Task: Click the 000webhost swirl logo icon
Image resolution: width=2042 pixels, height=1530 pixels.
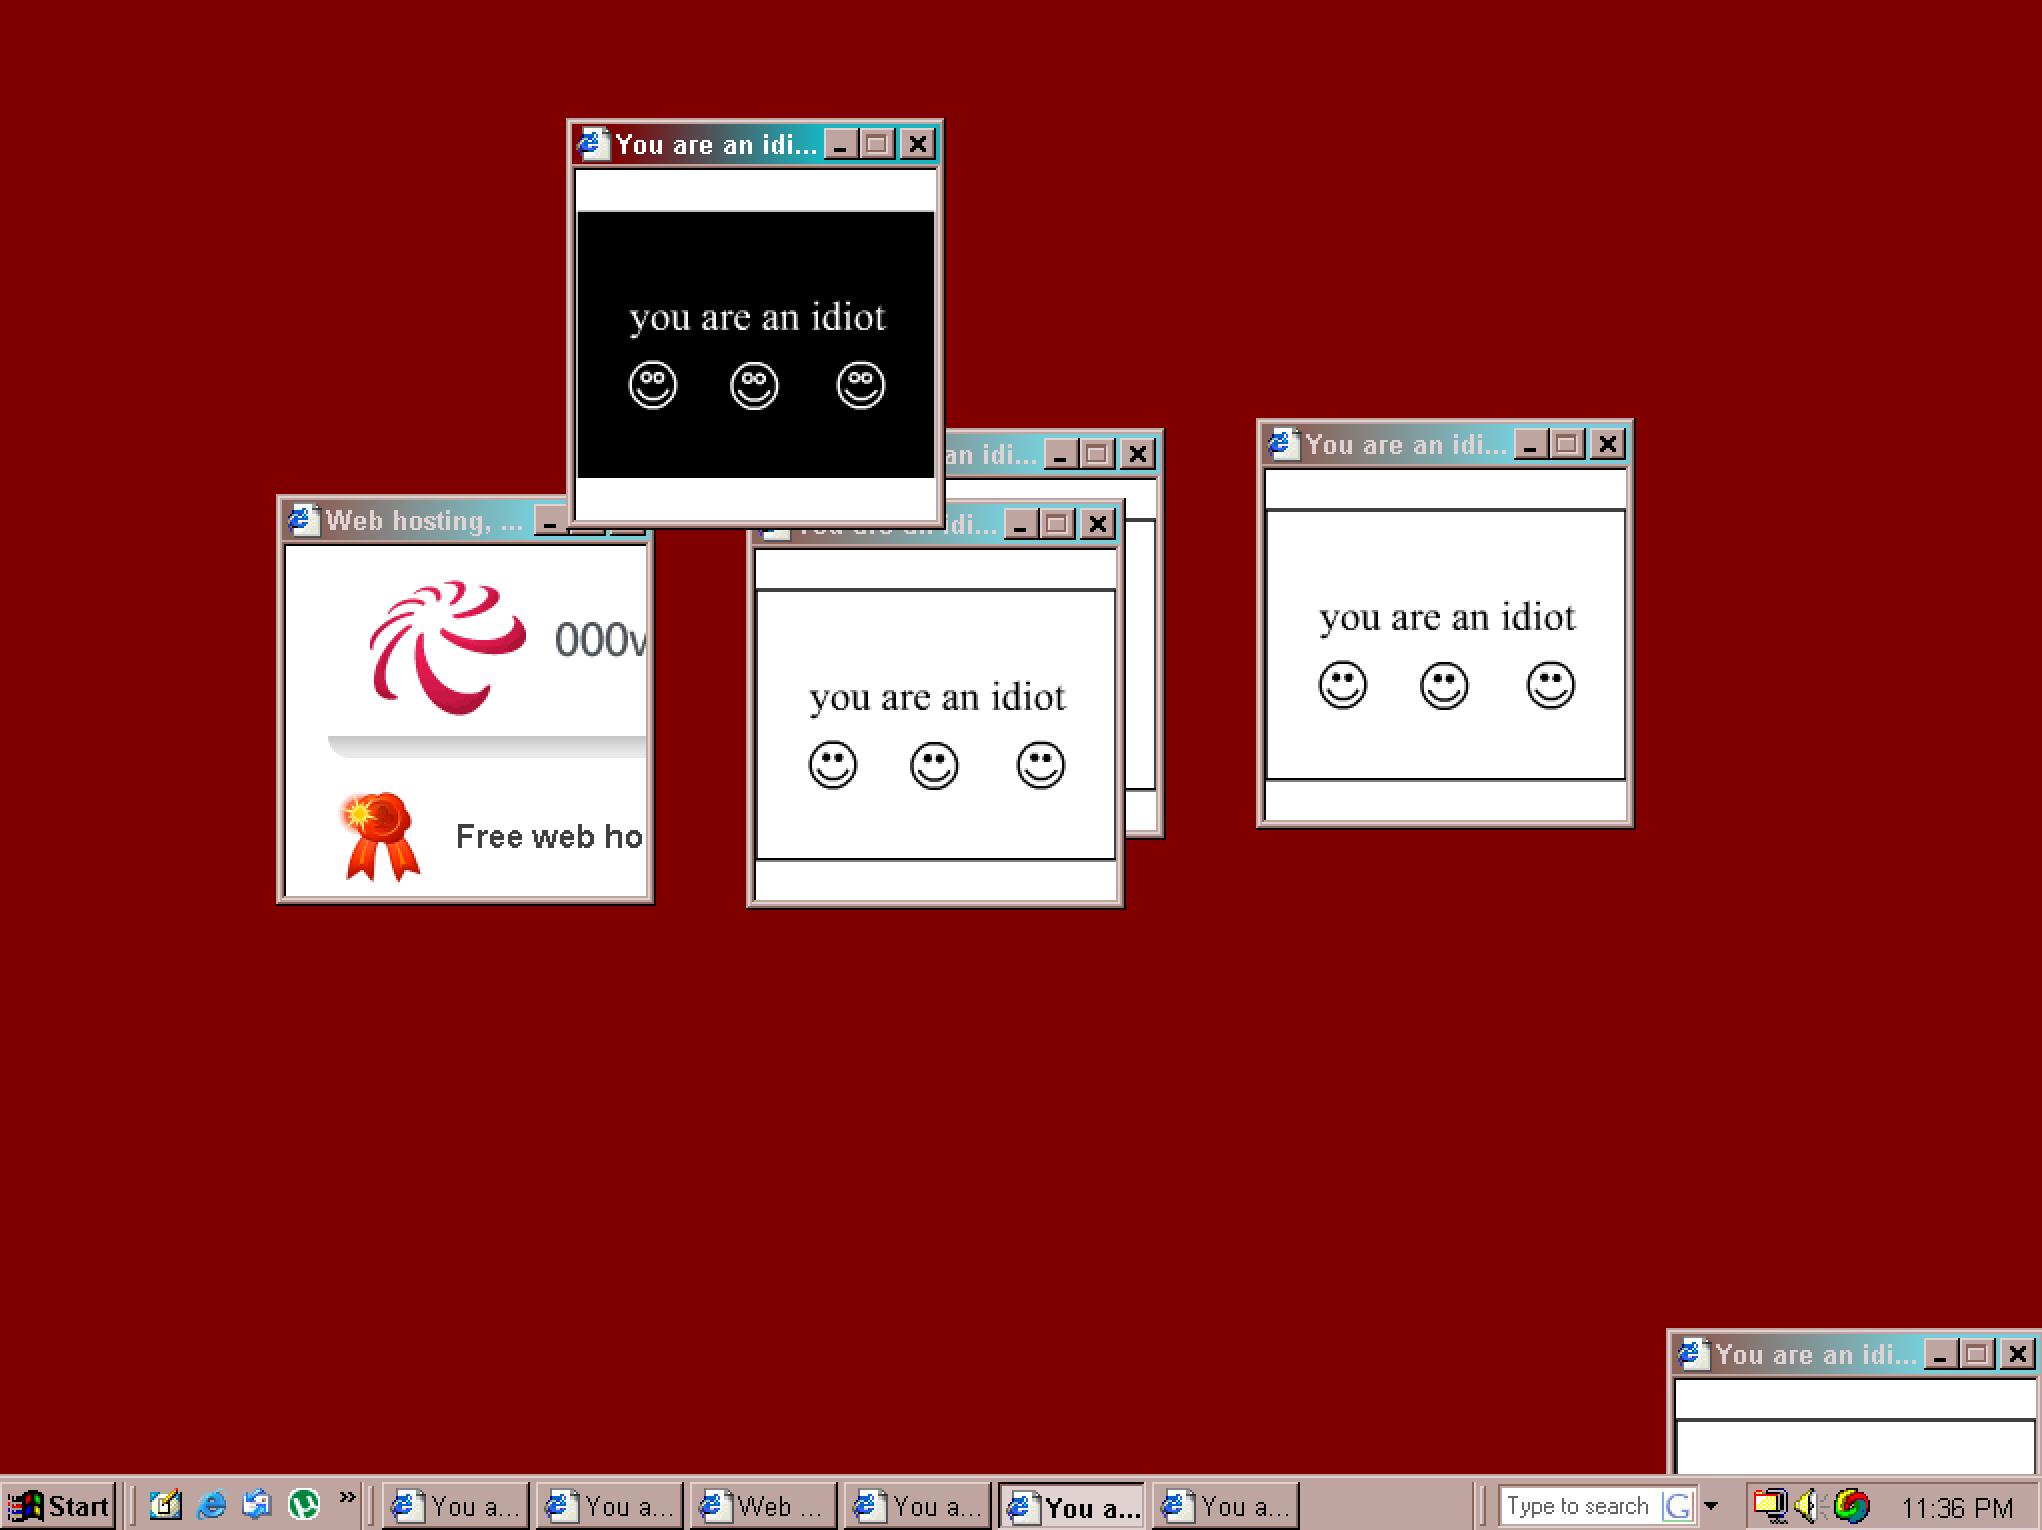Action: tap(434, 643)
